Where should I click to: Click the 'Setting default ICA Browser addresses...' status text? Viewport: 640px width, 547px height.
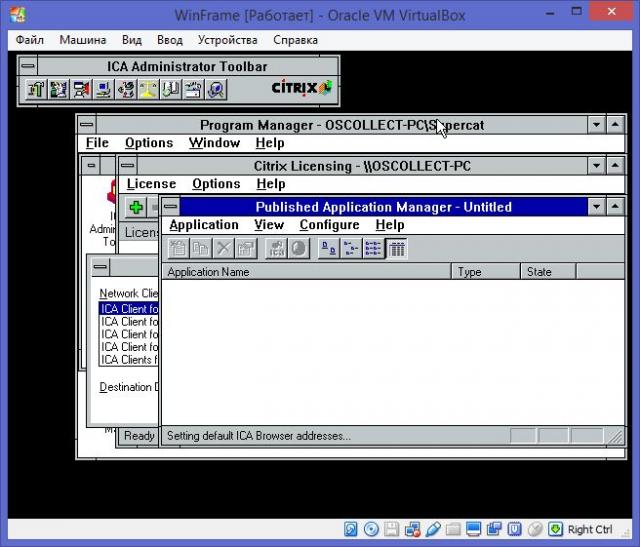click(259, 436)
